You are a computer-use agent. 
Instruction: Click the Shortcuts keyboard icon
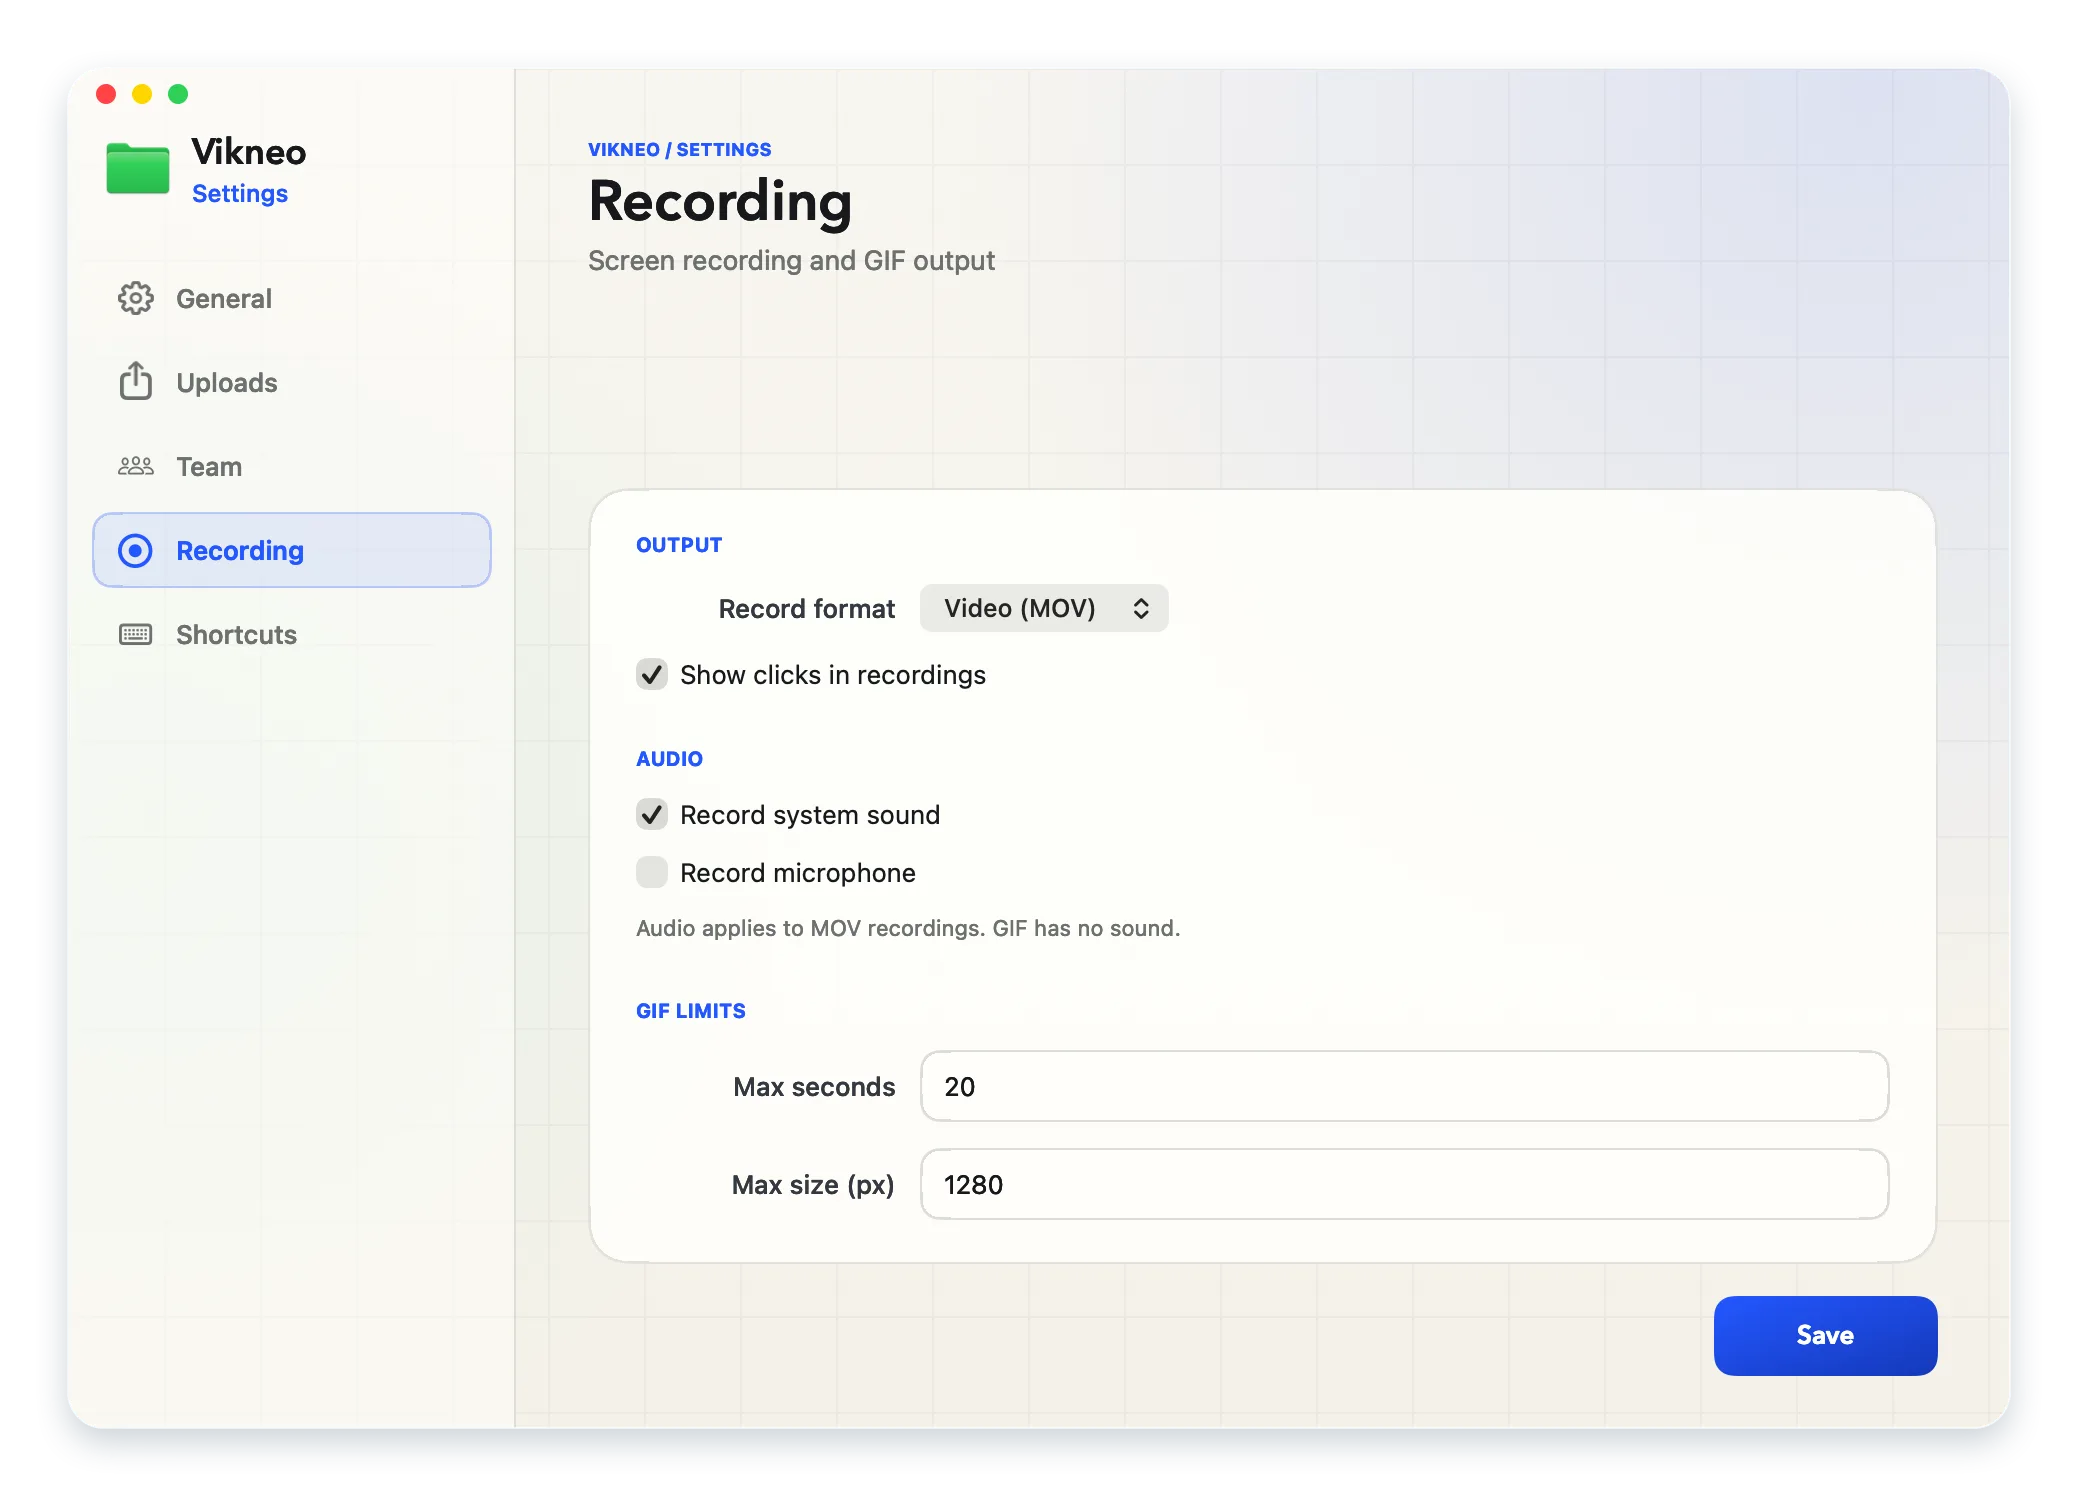(x=135, y=634)
